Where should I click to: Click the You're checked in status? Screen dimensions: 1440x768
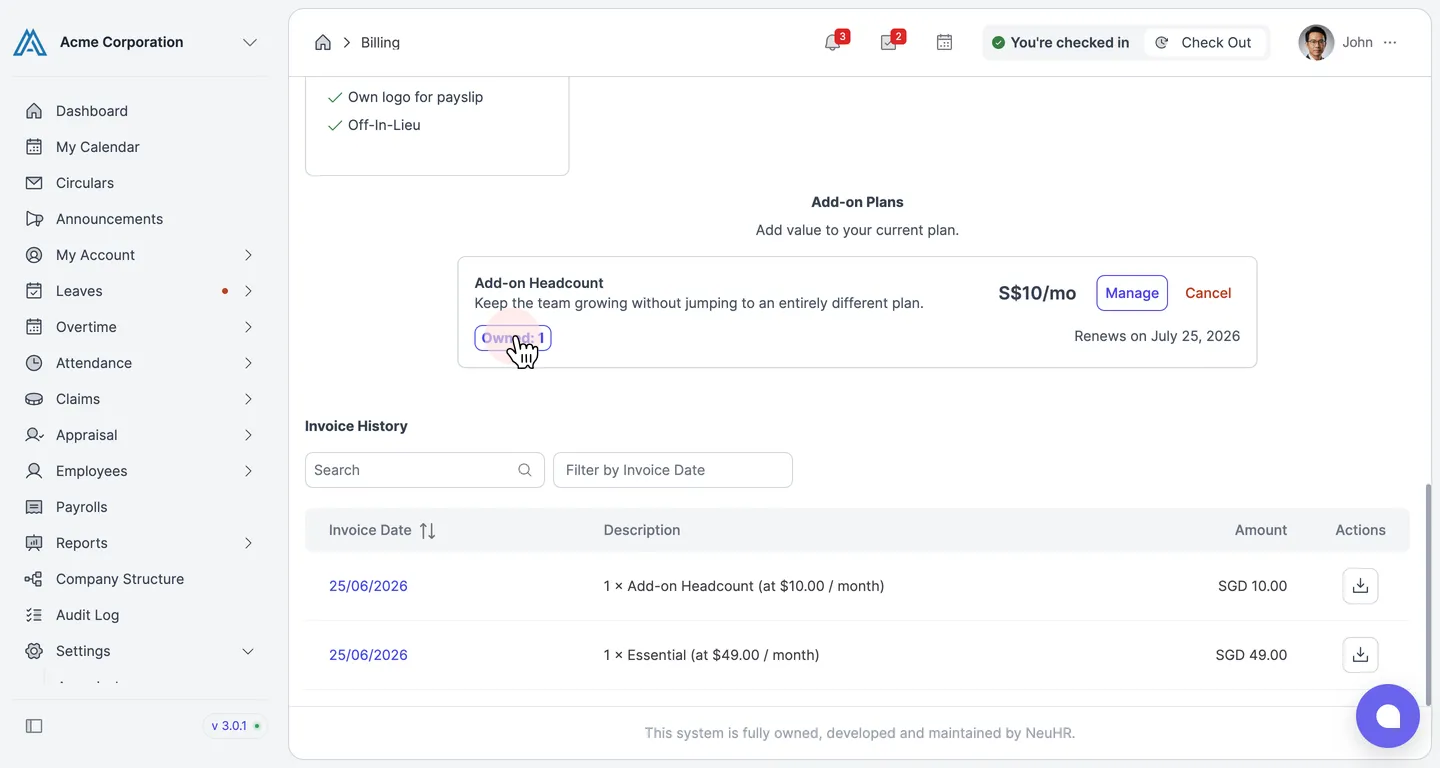tap(1060, 42)
